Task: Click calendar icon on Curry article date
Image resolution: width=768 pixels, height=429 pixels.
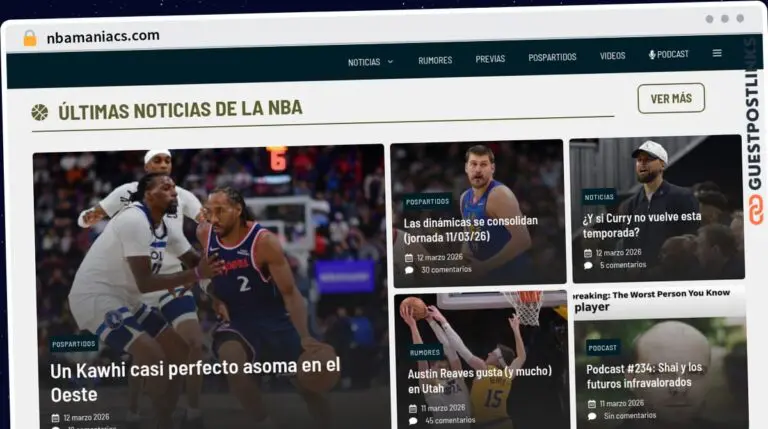Action: (x=588, y=252)
